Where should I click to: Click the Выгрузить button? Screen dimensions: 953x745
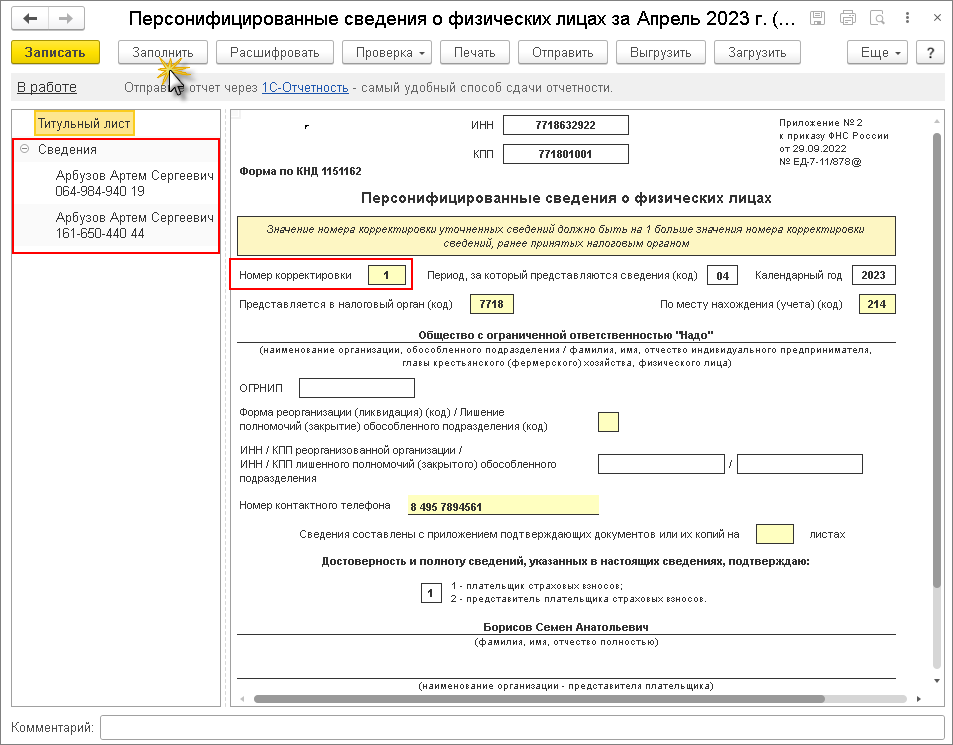coord(661,53)
